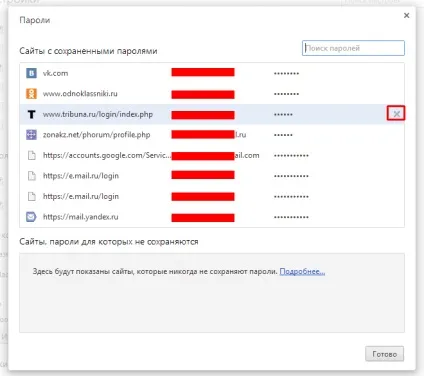Click the Google account username ending ail.com

coord(215,155)
